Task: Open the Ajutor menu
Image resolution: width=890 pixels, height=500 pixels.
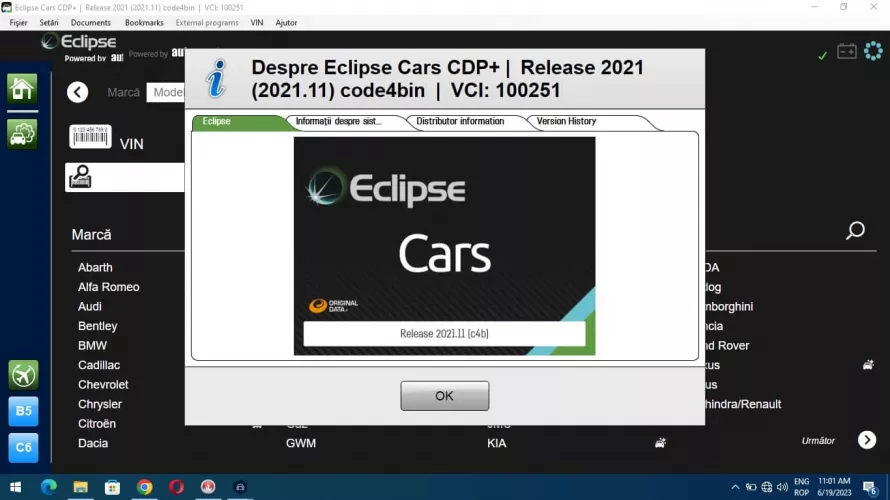Action: [x=286, y=23]
